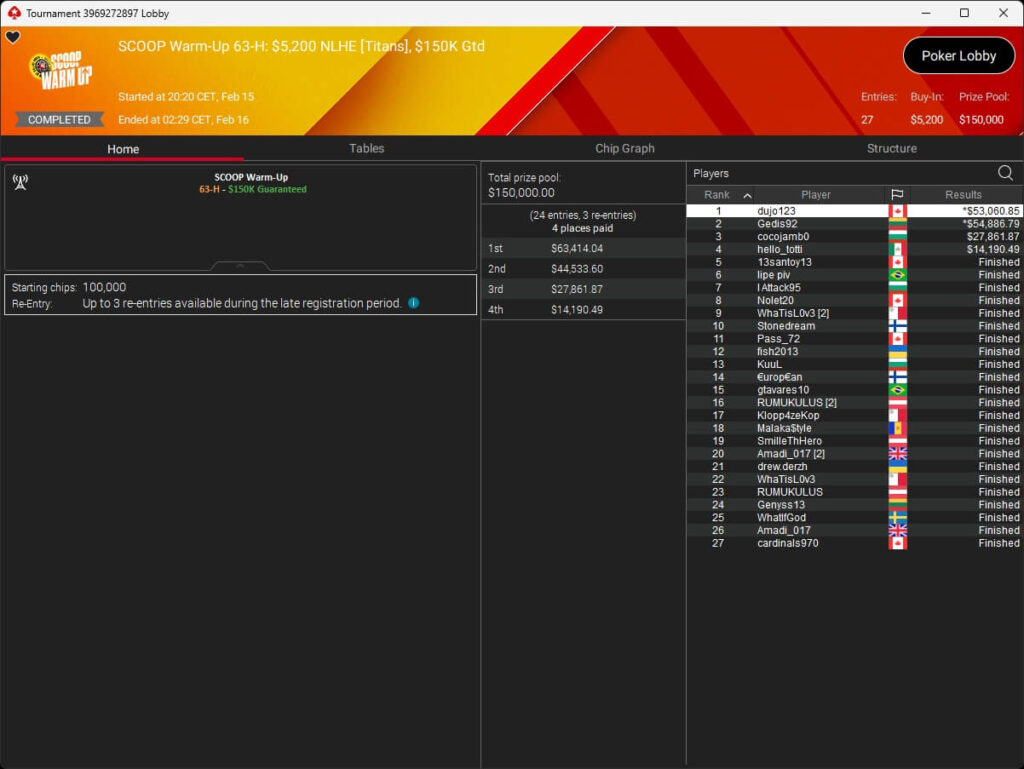Click the player search magnifier icon

(x=1005, y=173)
